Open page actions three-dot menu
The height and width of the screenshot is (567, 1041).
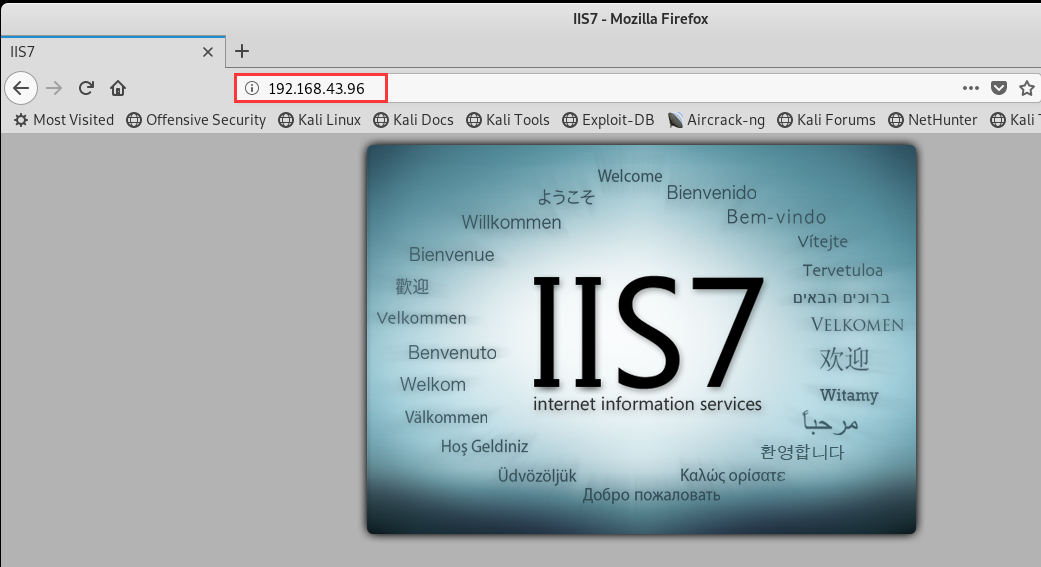pyautogui.click(x=971, y=88)
